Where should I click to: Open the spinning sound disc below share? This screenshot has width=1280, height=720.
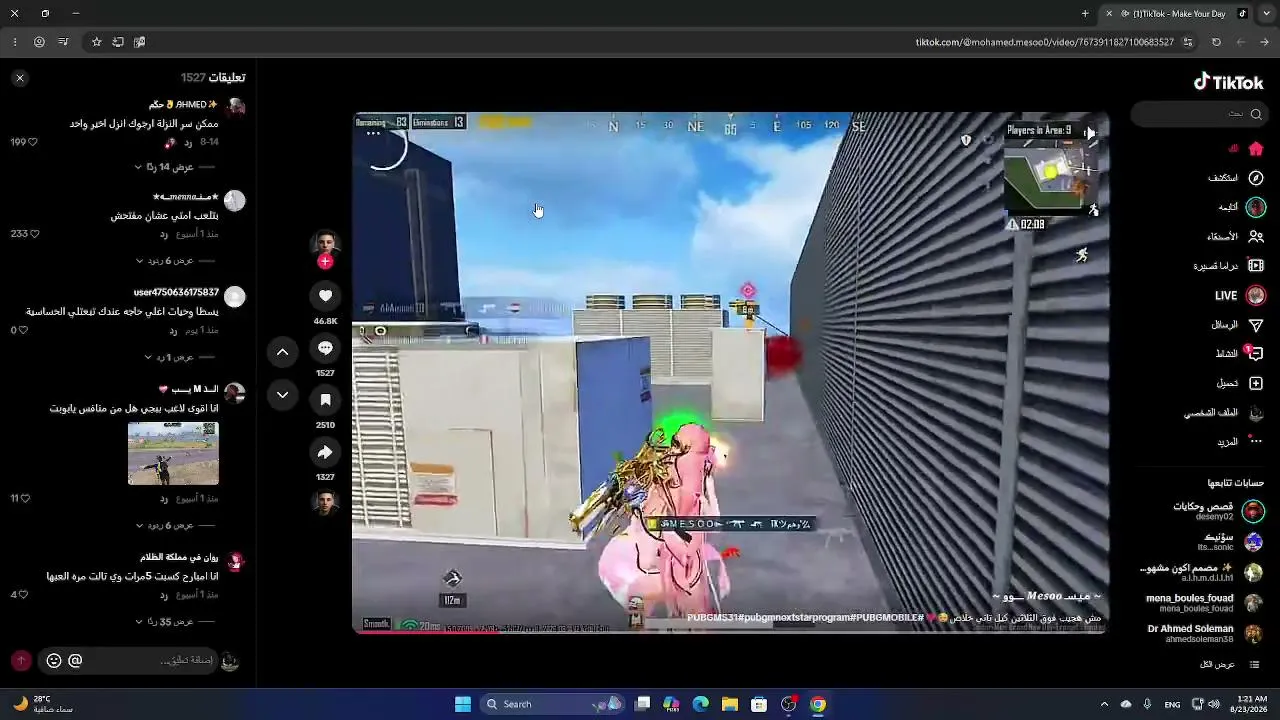325,503
